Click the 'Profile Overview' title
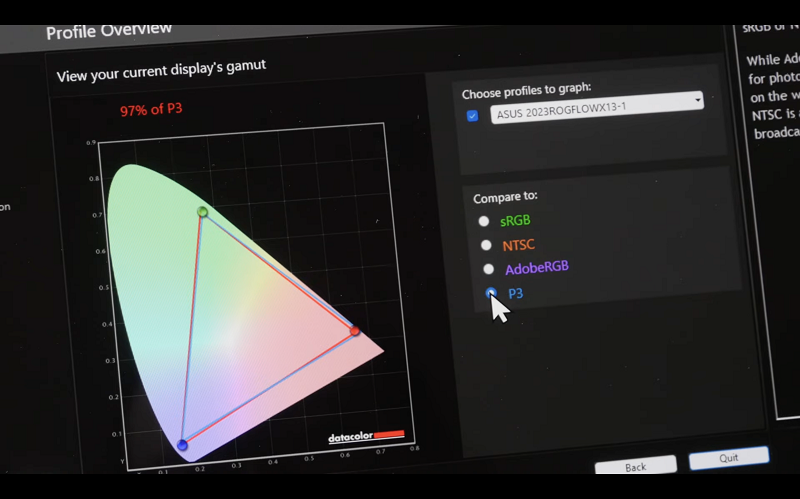The width and height of the screenshot is (800, 499). [x=109, y=31]
